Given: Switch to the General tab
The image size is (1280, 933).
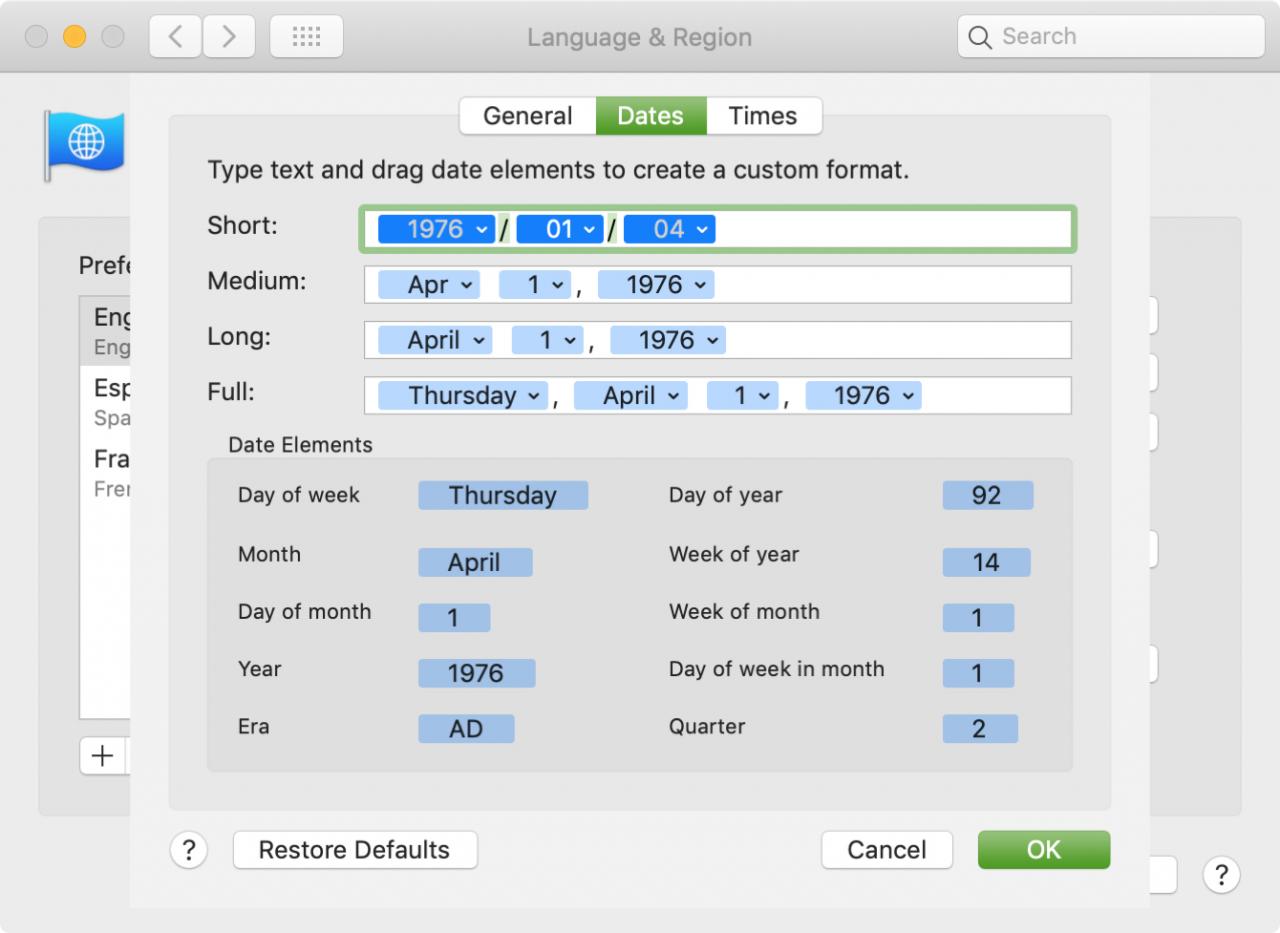Looking at the screenshot, I should click(x=528, y=116).
